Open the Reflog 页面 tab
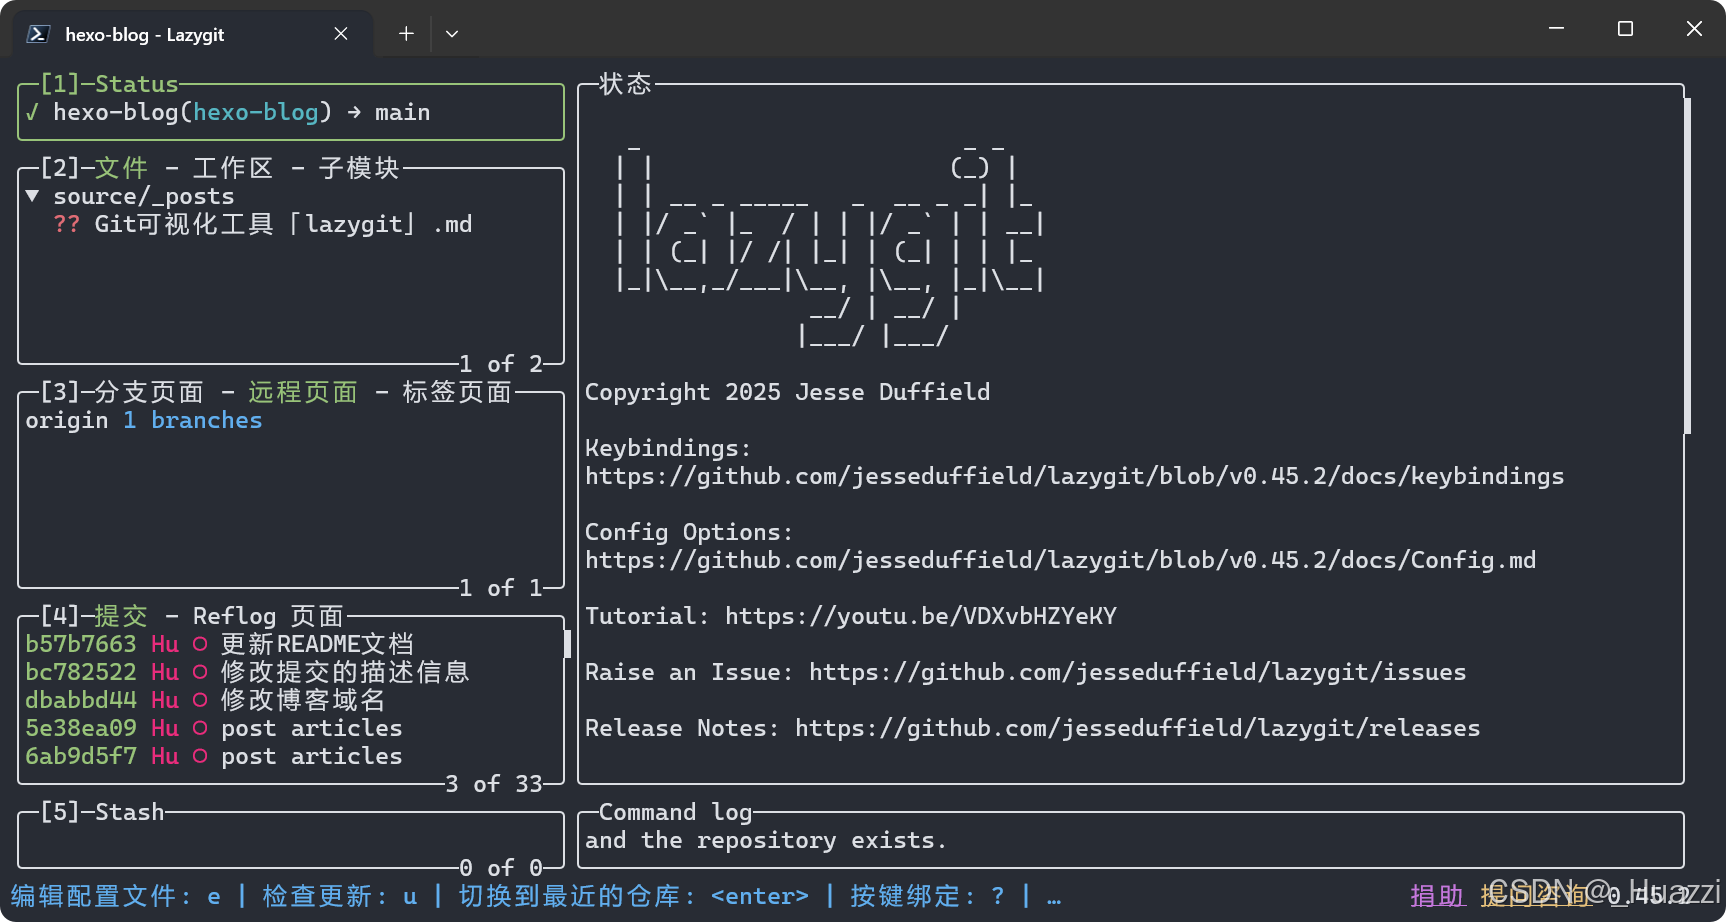The width and height of the screenshot is (1726, 922). pos(268,616)
